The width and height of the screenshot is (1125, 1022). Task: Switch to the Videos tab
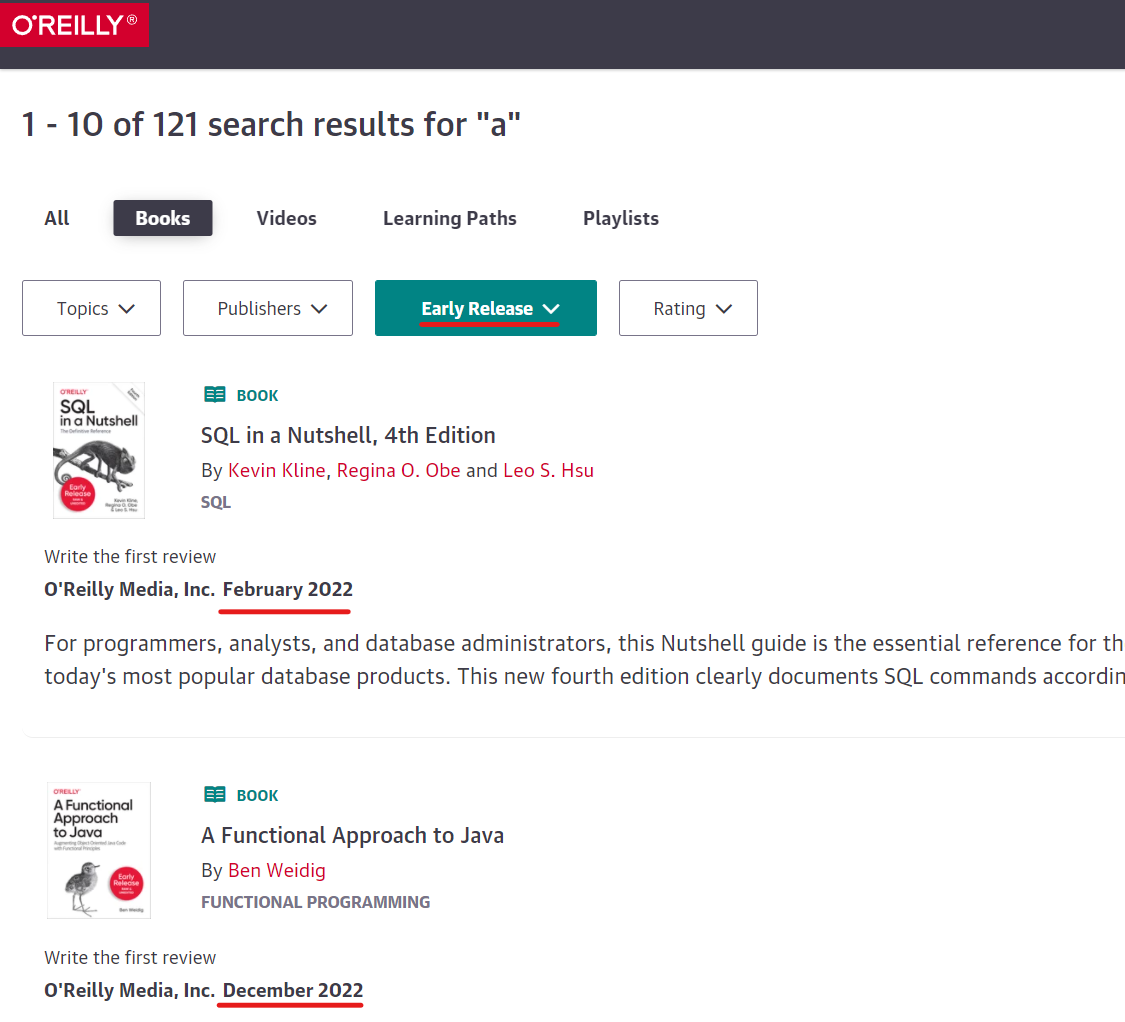coord(286,218)
